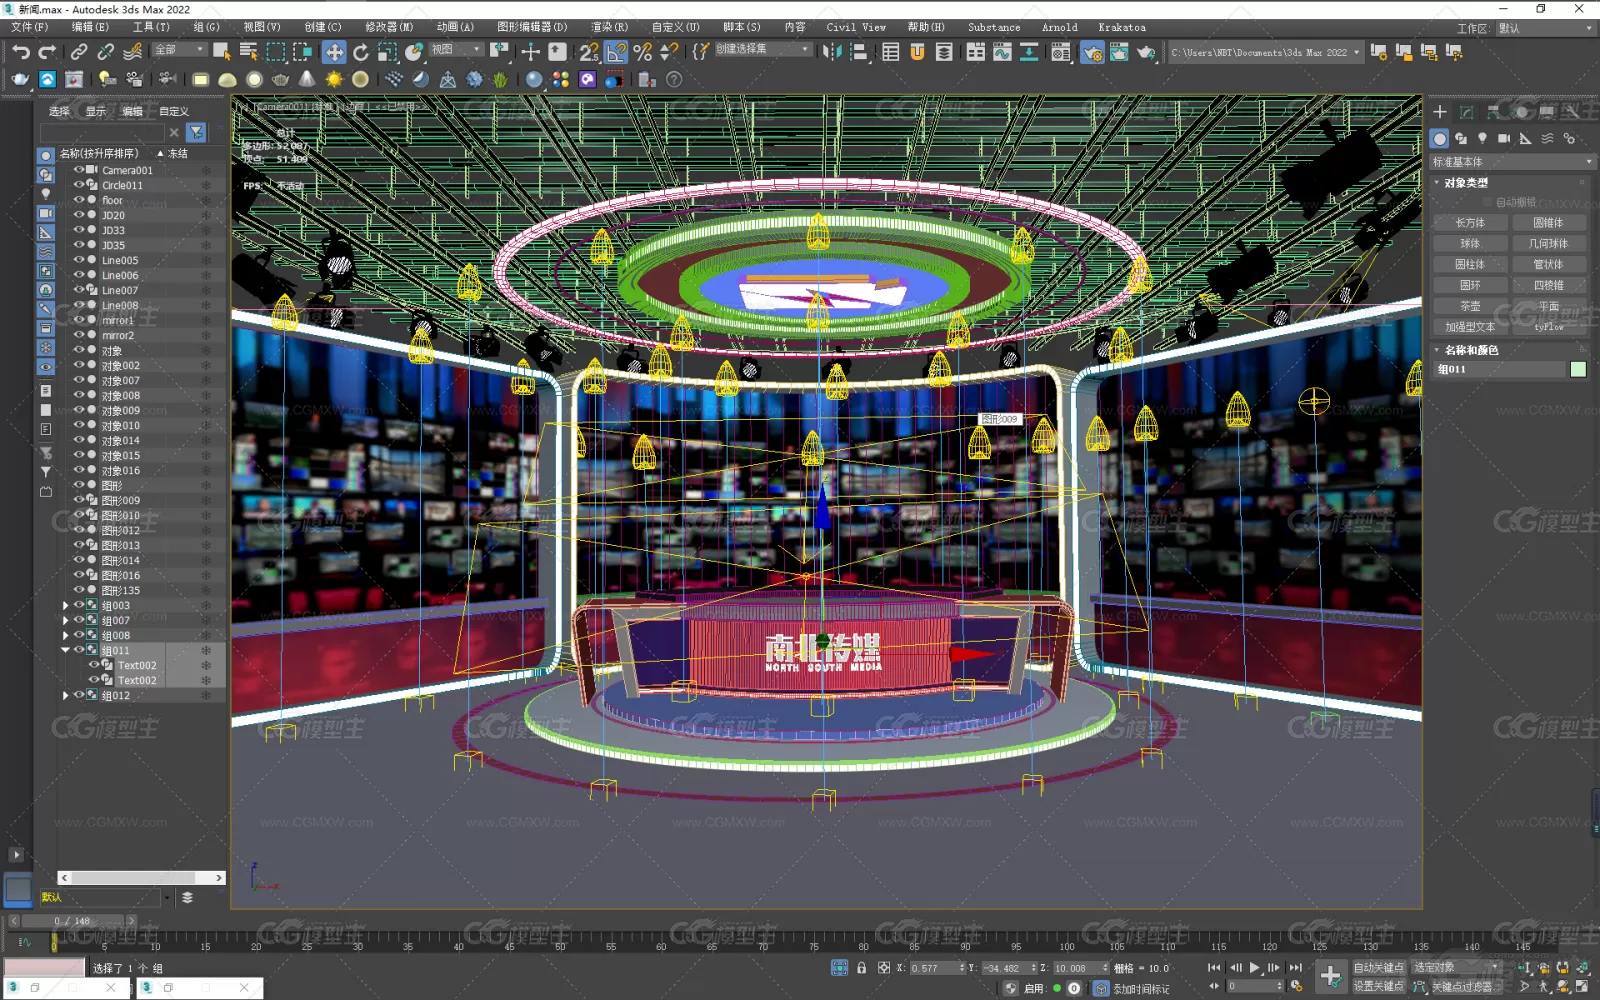Click the 圆柱体 cylinder primitive button

point(1470,265)
